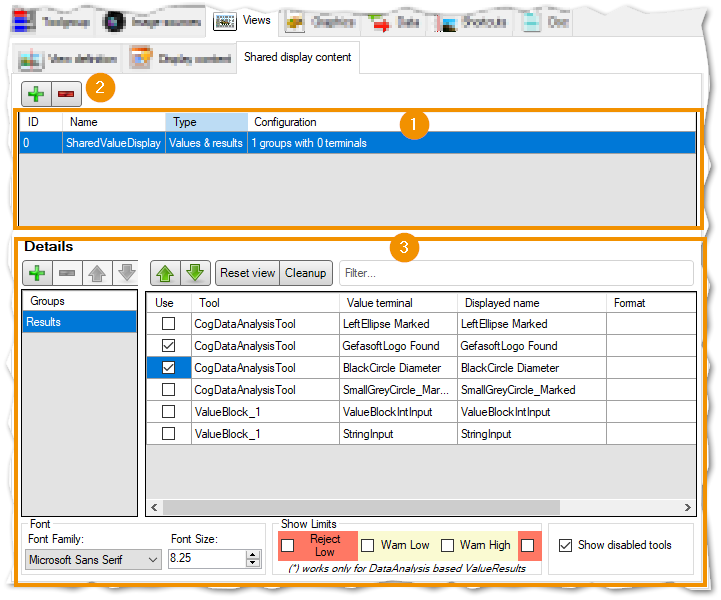Screen dimensions: 721x600
Task: Add a new group in Details
Action: pos(37,273)
